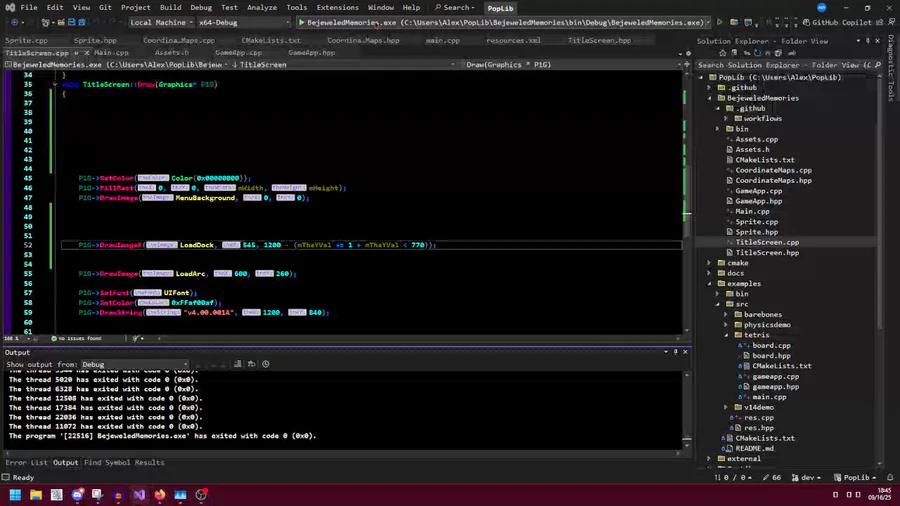Collapse the tetris folder node
900x506 pixels.
coord(726,335)
